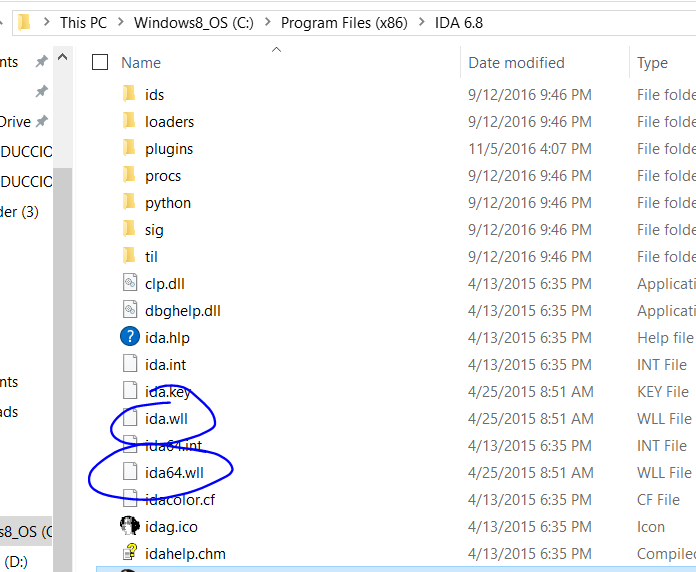The image size is (696, 572).
Task: Sort by Name column header
Action: 141,63
